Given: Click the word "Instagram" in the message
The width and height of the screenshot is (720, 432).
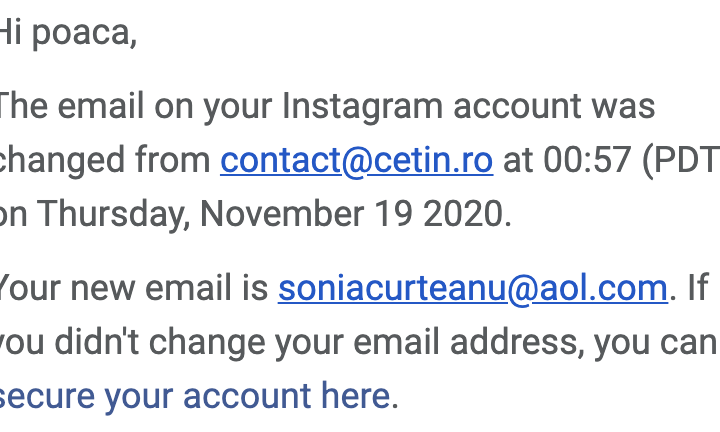Looking at the screenshot, I should coord(357,106).
